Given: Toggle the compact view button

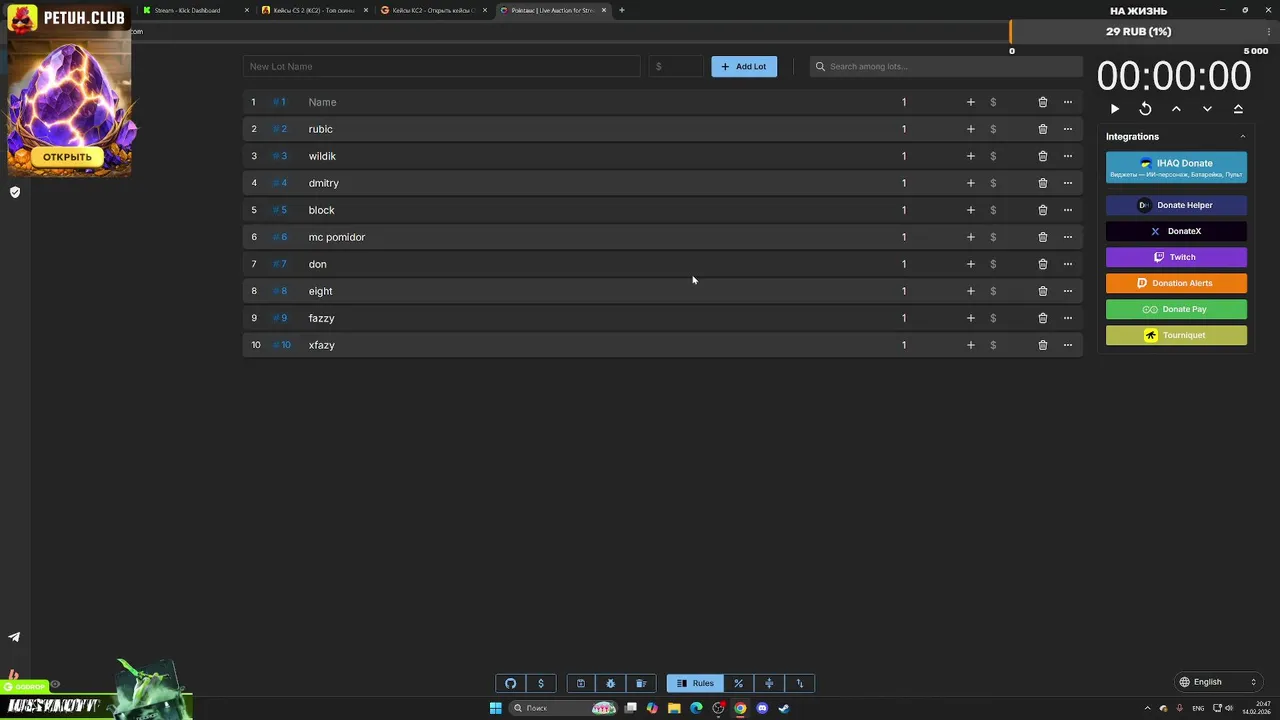Looking at the screenshot, I should [769, 683].
